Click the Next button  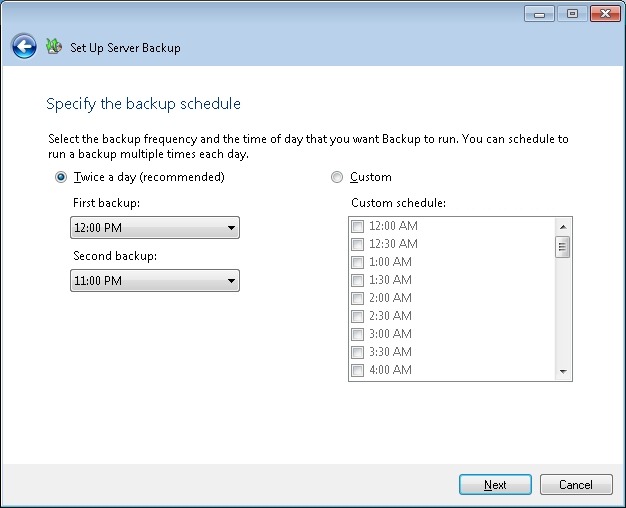[495, 484]
